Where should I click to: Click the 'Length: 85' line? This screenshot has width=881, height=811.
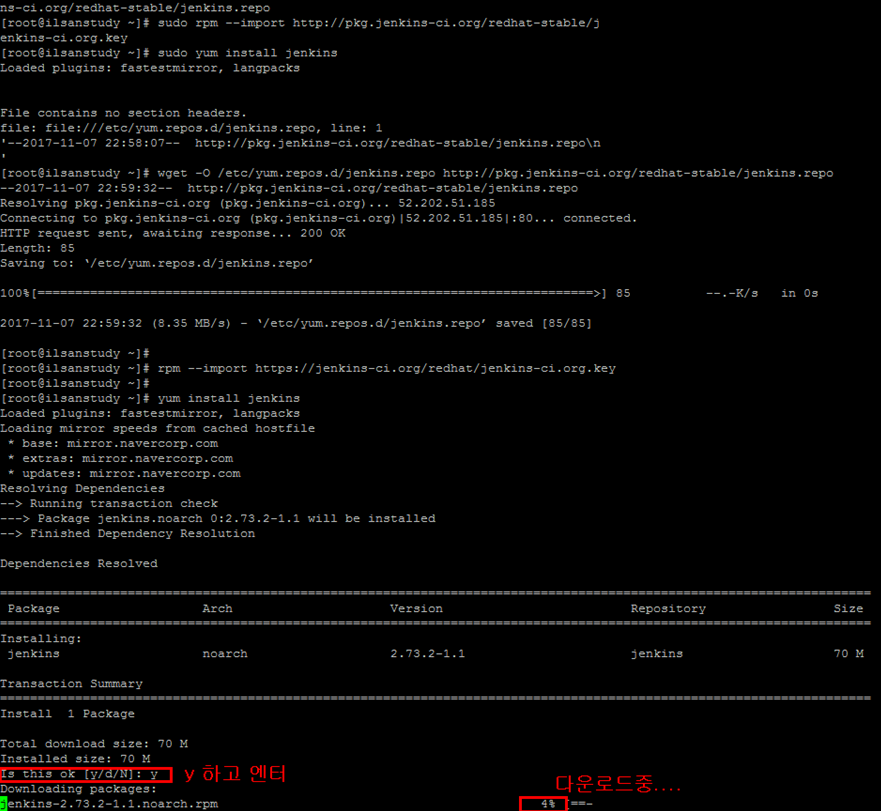[x=37, y=248]
